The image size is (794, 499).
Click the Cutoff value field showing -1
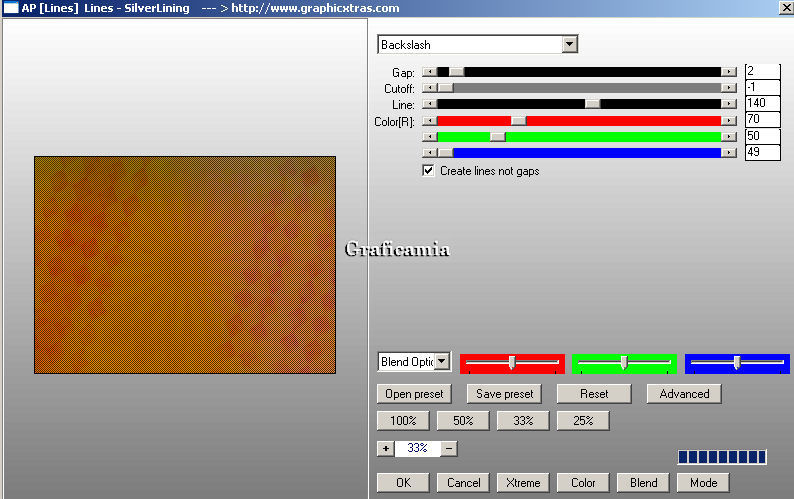(x=763, y=87)
